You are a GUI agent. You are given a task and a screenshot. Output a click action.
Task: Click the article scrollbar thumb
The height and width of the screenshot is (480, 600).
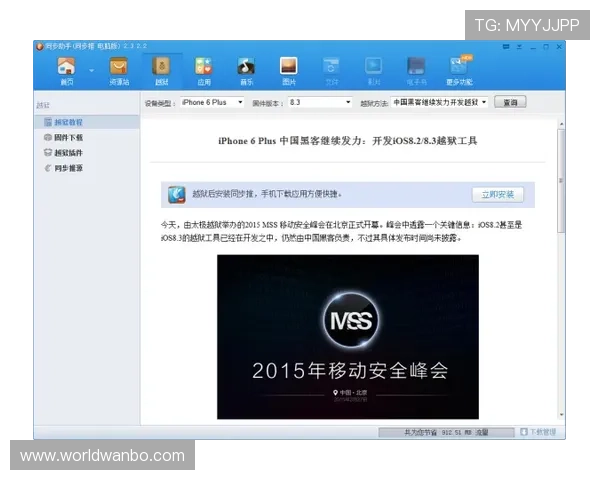pyautogui.click(x=561, y=181)
